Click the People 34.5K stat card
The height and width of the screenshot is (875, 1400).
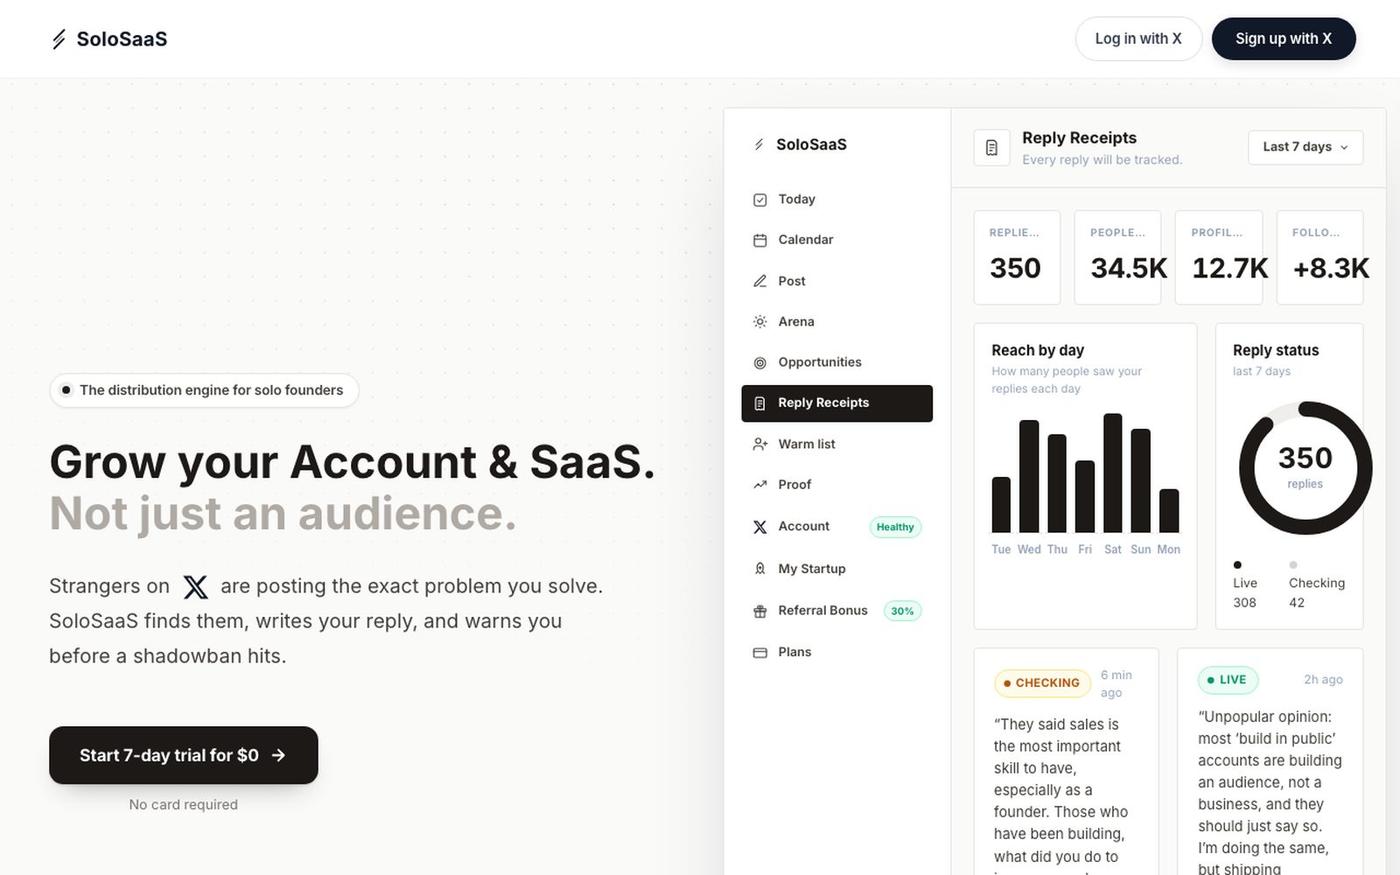click(1118, 257)
